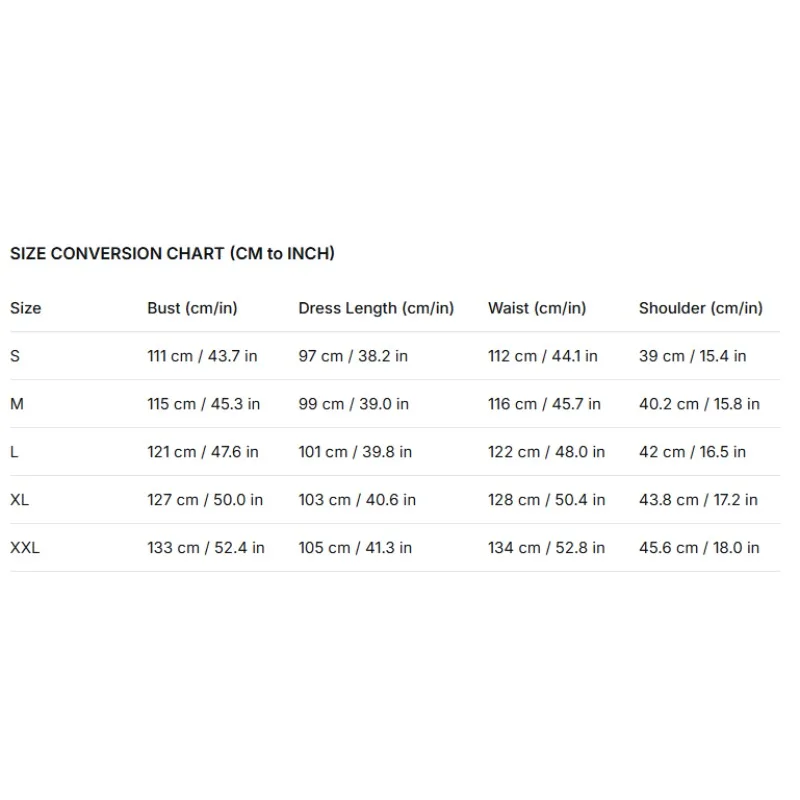Viewport: 800px width, 800px height.
Task: Select the XL size row label
Action: point(19,500)
